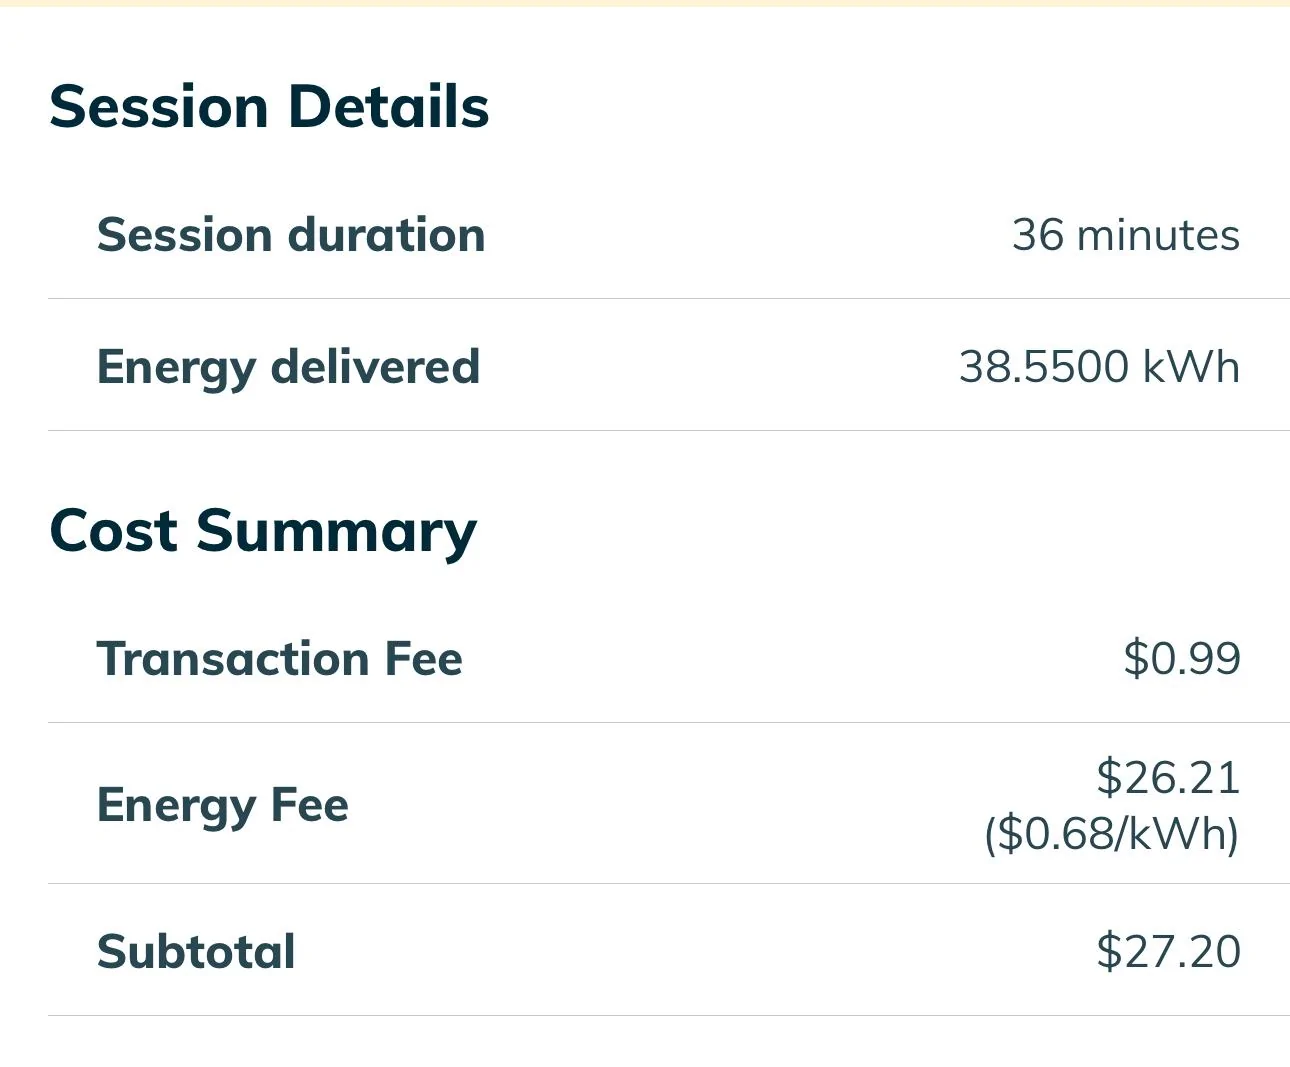Tap the word Session in Session duration
This screenshot has height=1067, width=1290.
coord(184,235)
